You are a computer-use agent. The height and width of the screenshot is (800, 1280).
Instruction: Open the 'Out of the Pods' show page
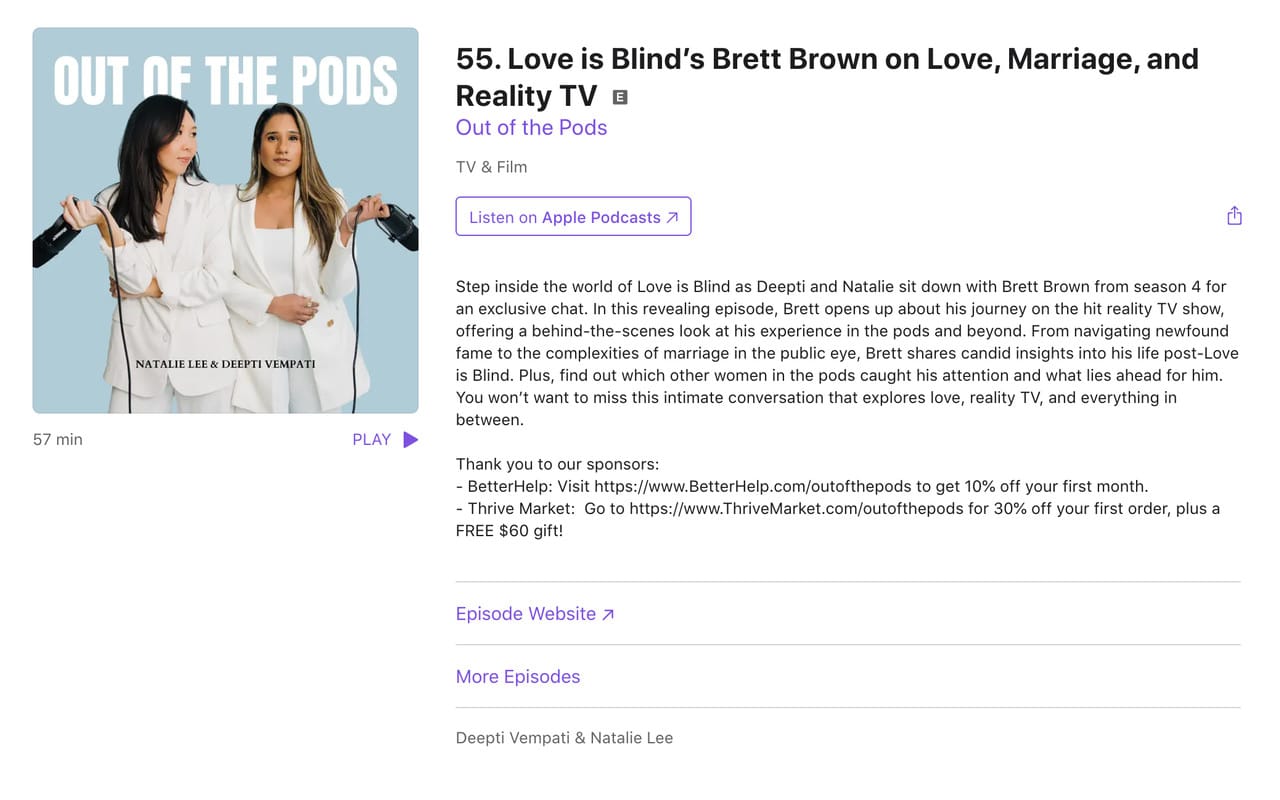pos(531,128)
